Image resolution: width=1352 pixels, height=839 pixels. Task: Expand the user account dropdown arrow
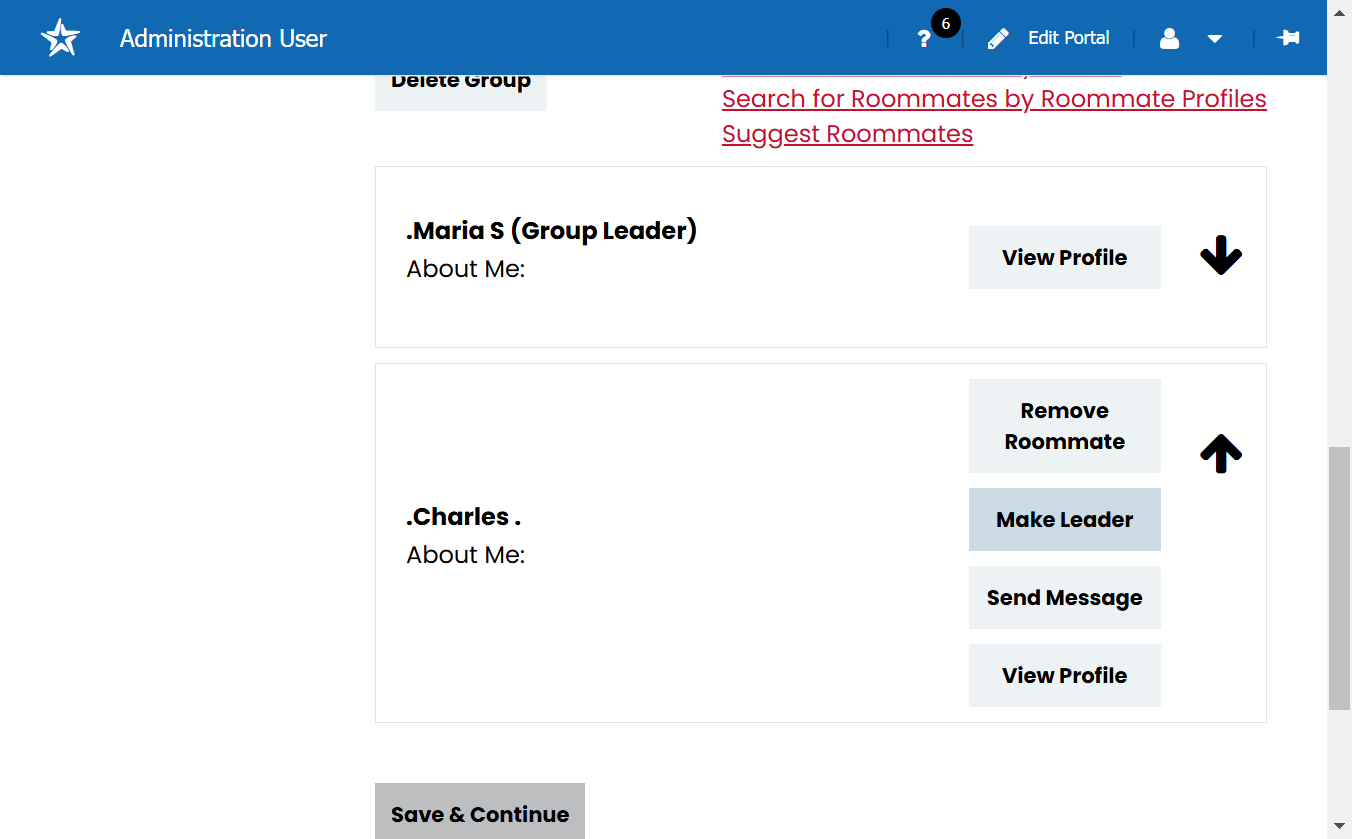click(1215, 39)
